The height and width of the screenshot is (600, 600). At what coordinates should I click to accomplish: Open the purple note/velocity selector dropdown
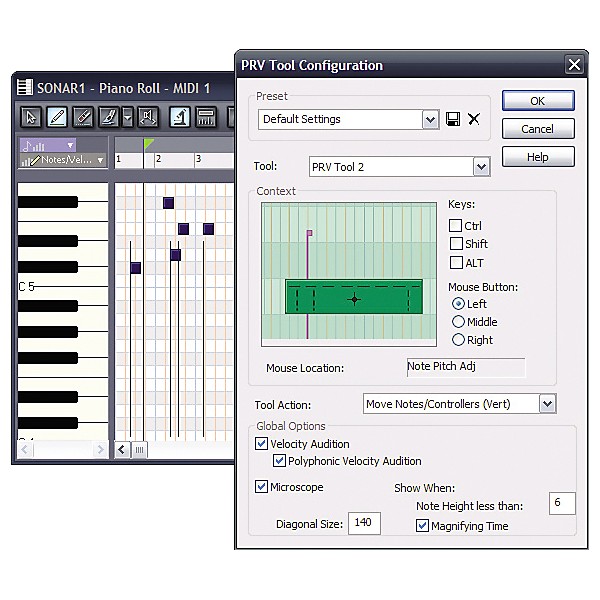pyautogui.click(x=48, y=145)
